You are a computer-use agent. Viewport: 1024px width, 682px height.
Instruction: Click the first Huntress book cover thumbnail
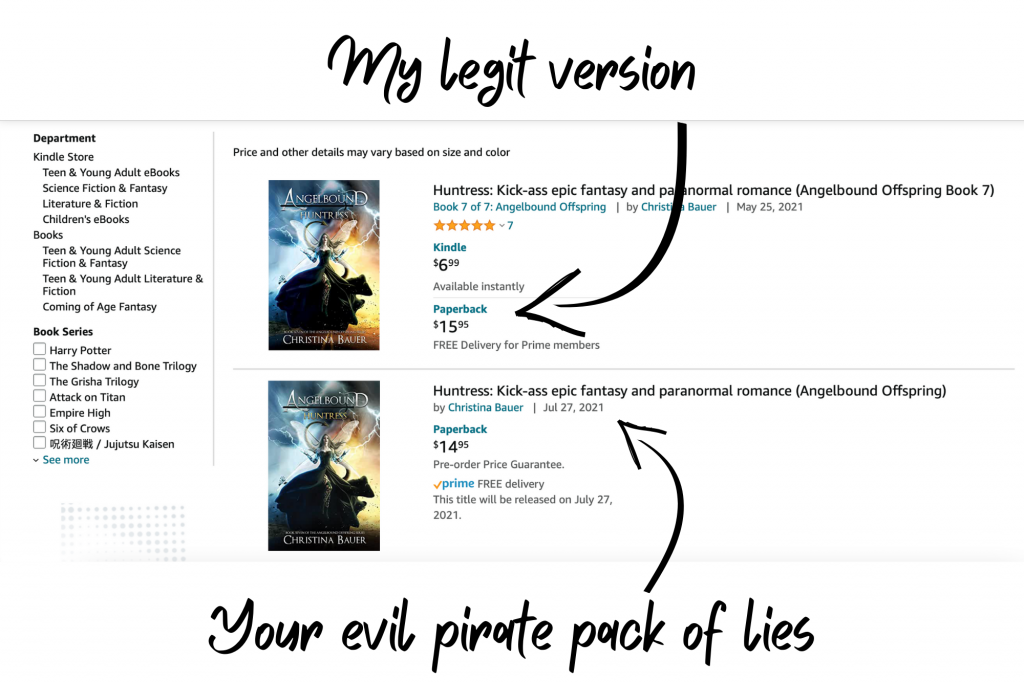pos(324,265)
